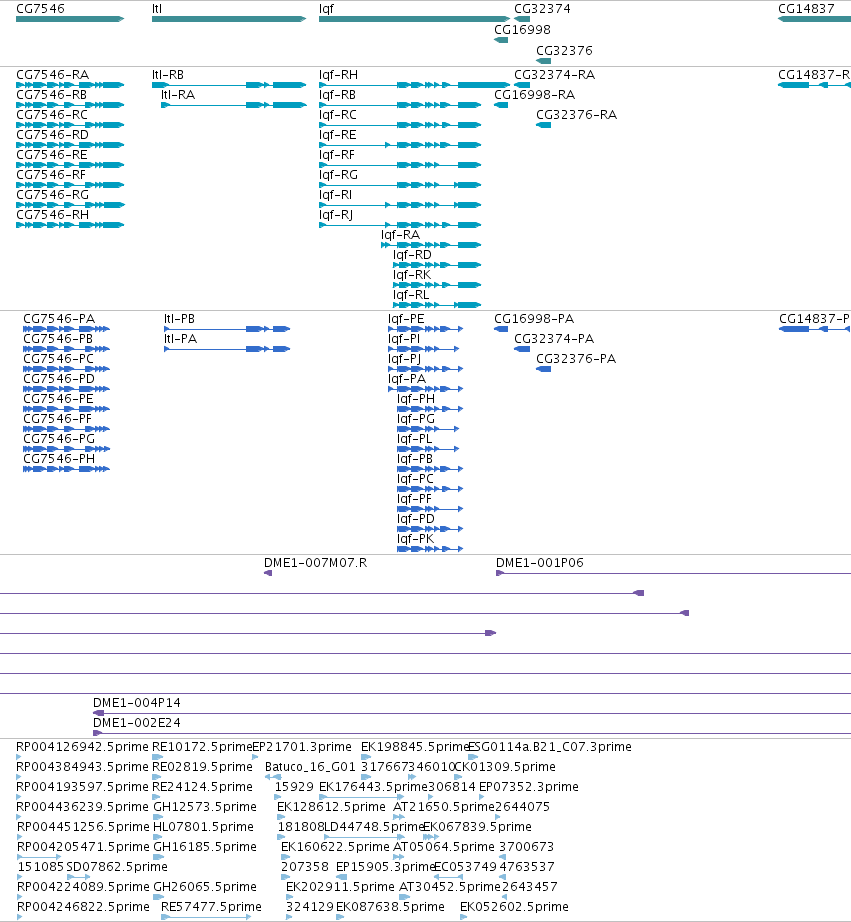Select EST RE57477.5prime label
This screenshot has width=851, height=922.
pos(211,907)
